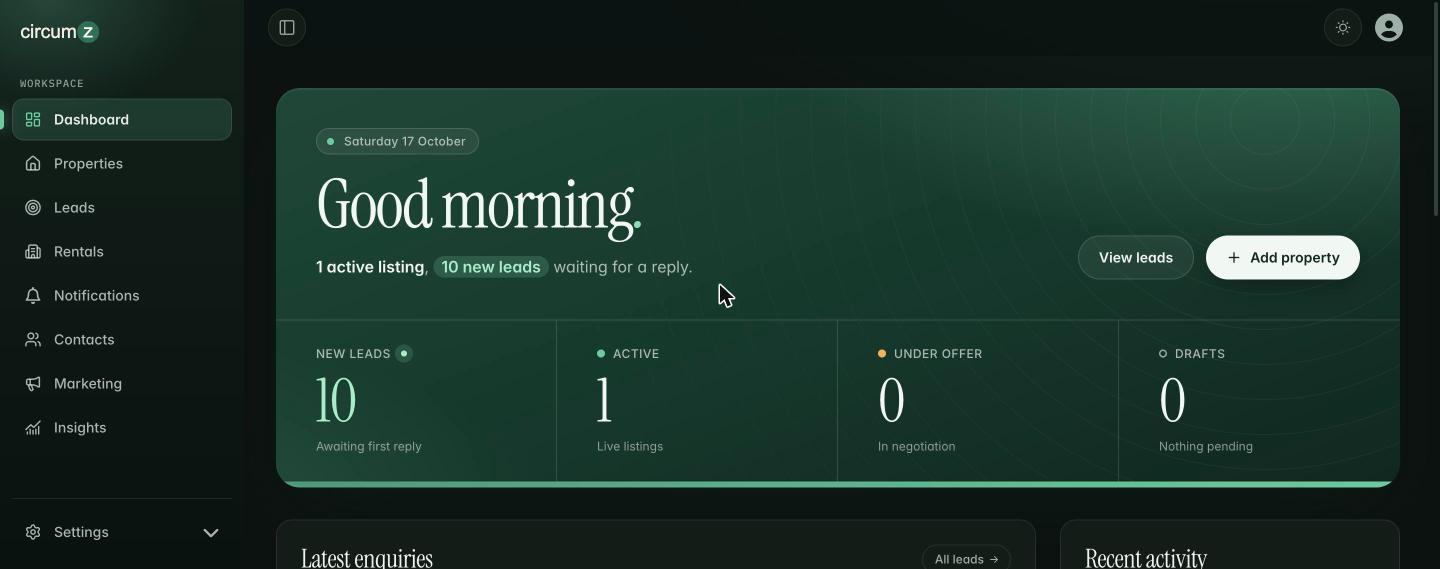Screen dimensions: 1440x569
Task: Select the Active live listings stat
Action: pyautogui.click(x=697, y=401)
